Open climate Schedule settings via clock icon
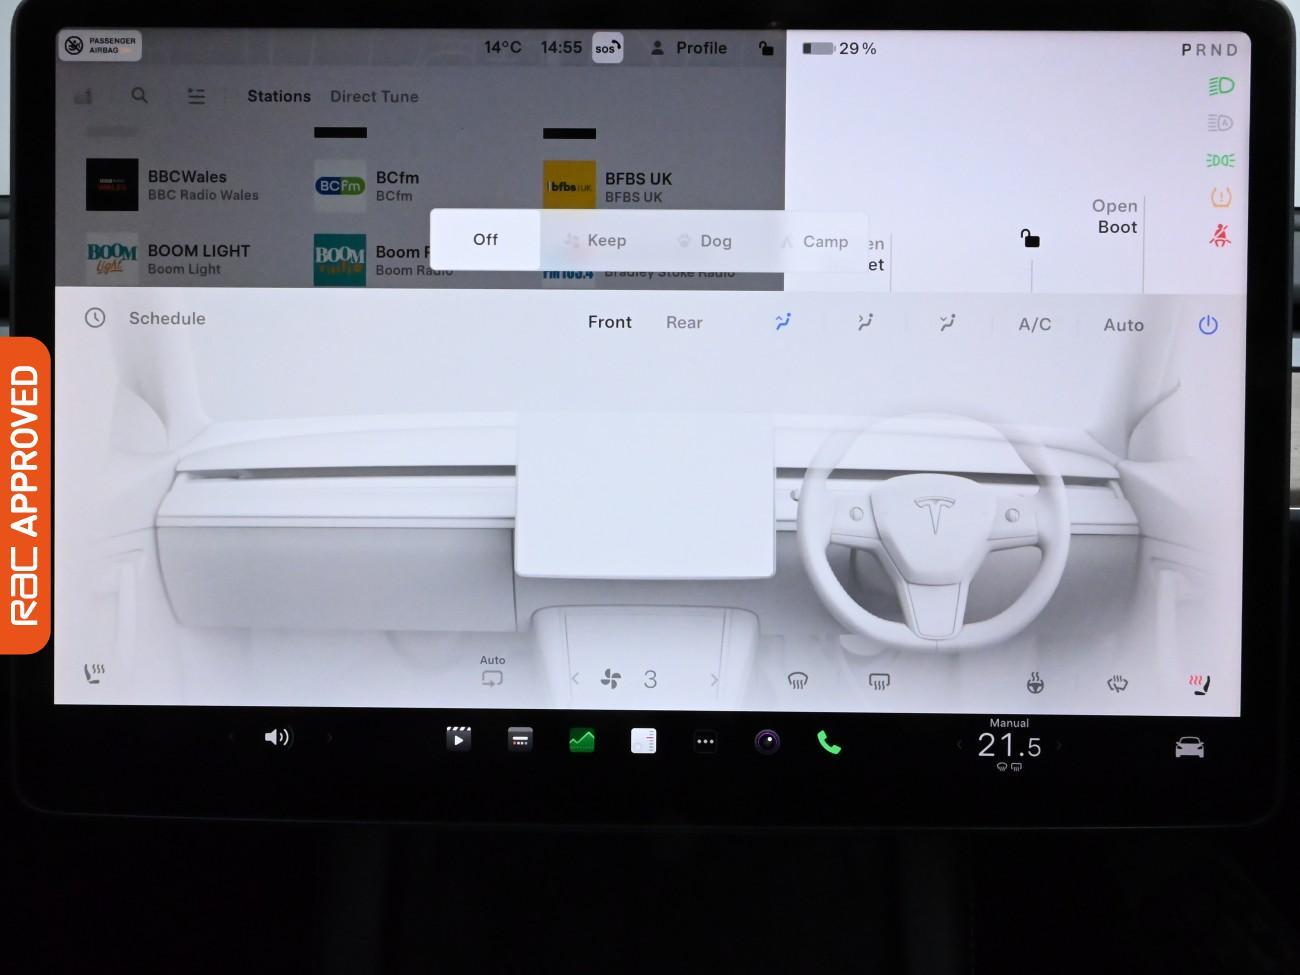 tap(95, 318)
